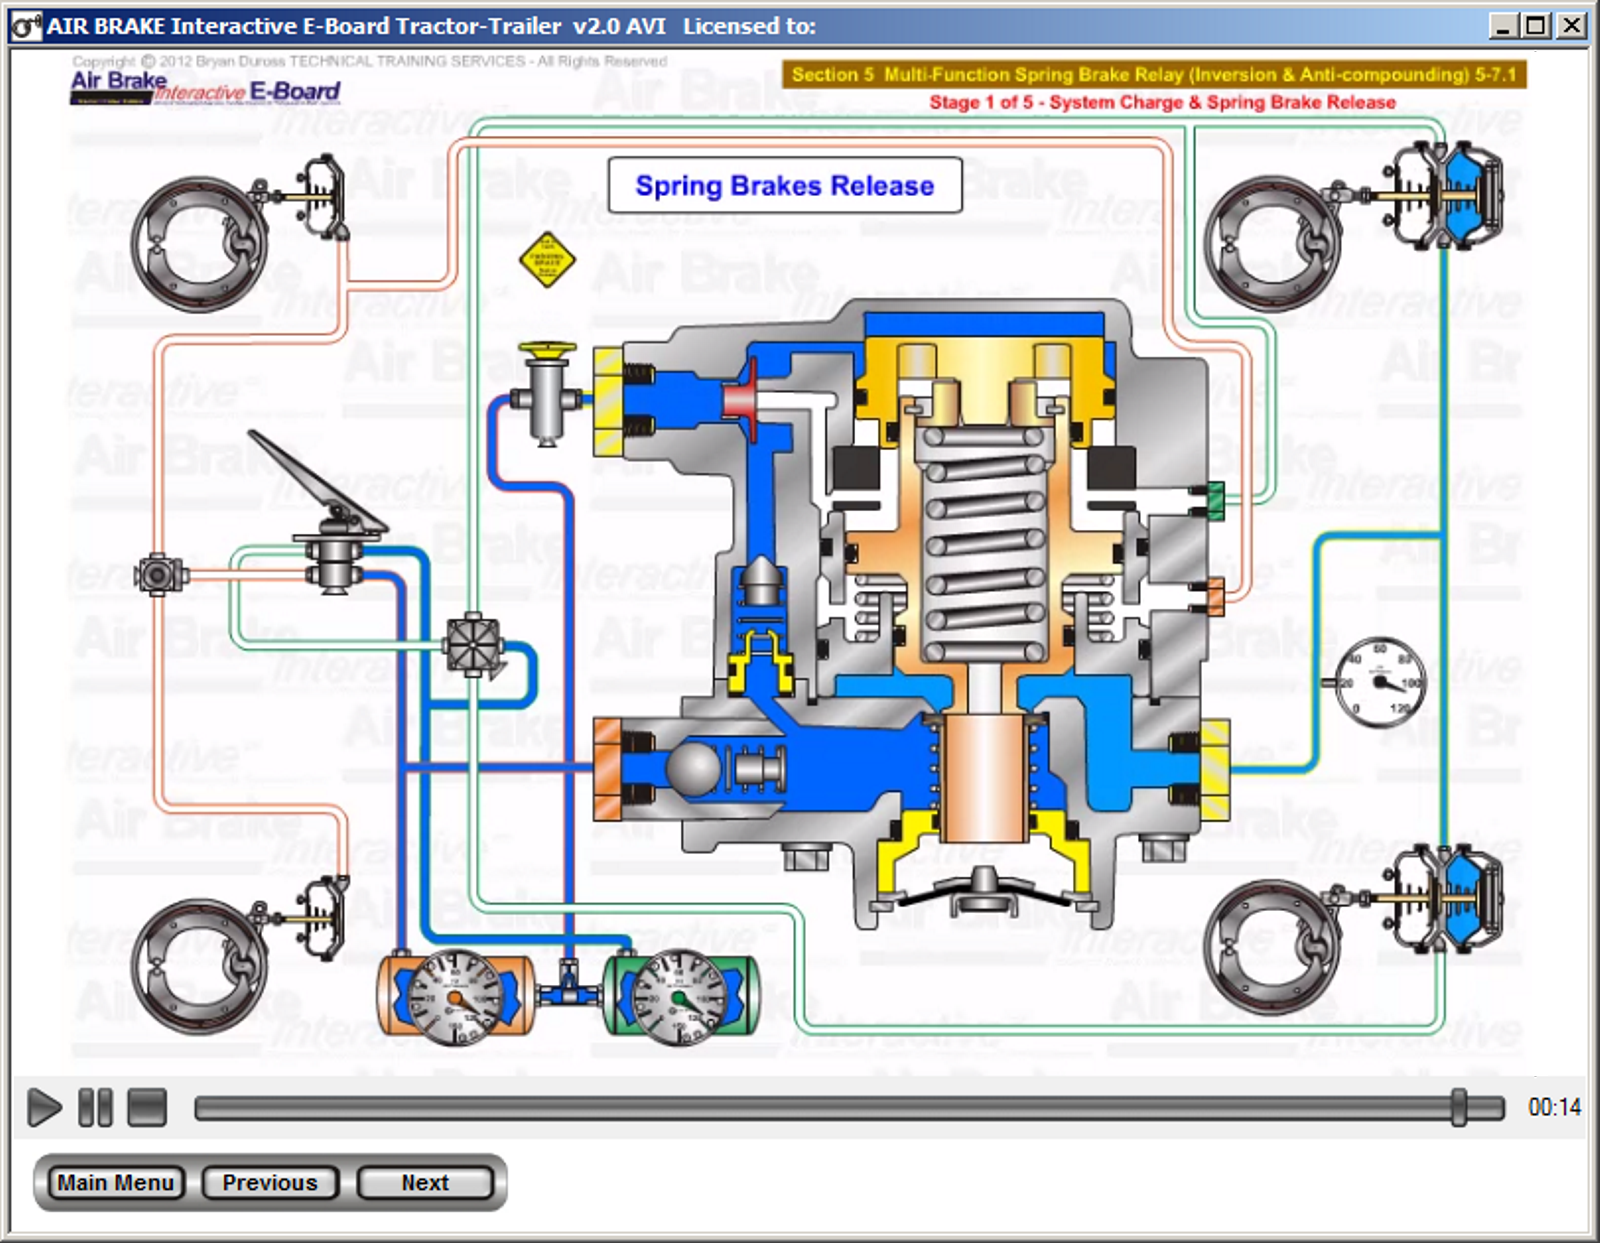The image size is (1600, 1243).
Task: Click the Spring Brakes Release label
Action: coord(786,185)
